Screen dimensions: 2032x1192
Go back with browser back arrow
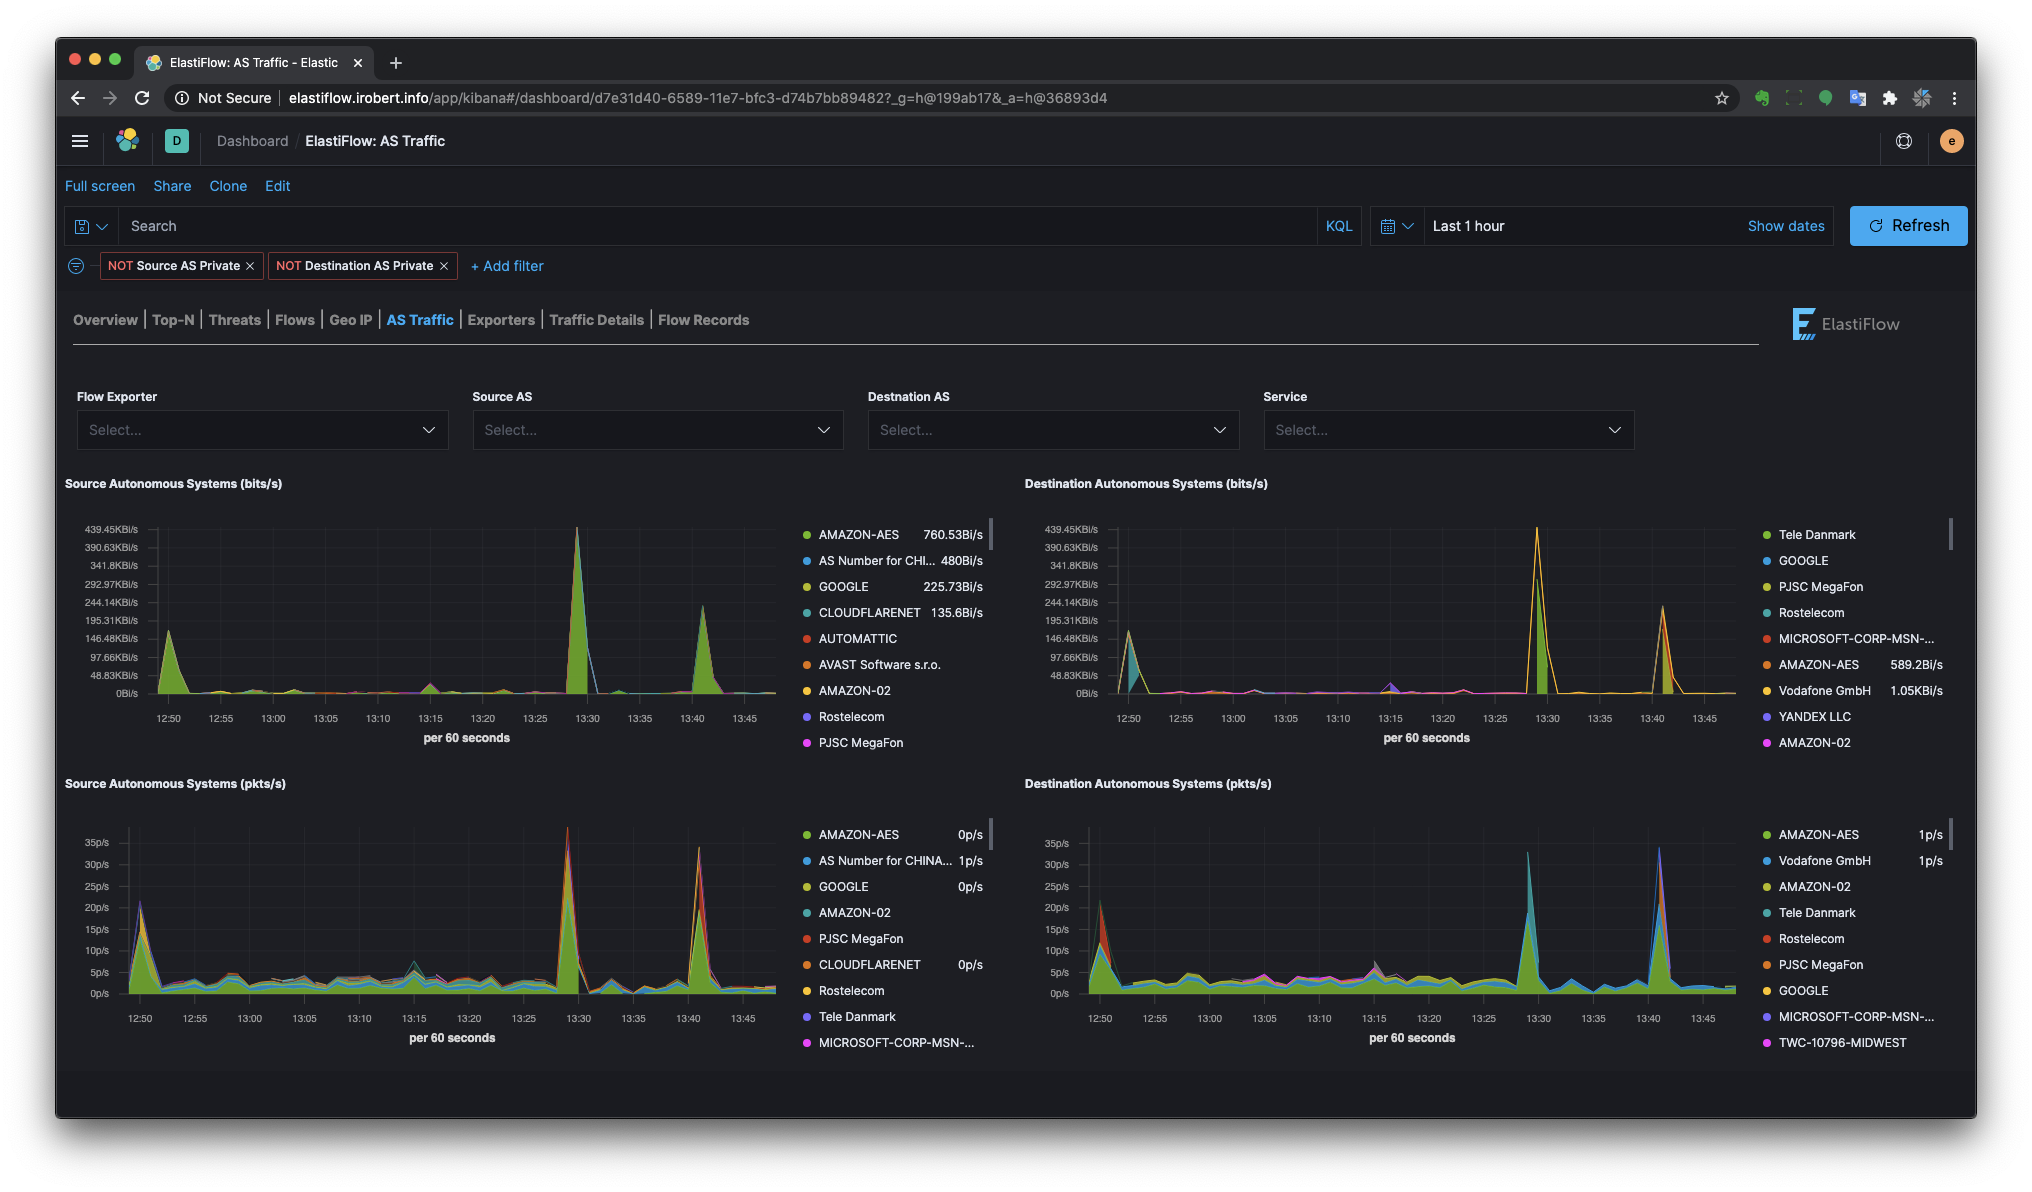78,98
